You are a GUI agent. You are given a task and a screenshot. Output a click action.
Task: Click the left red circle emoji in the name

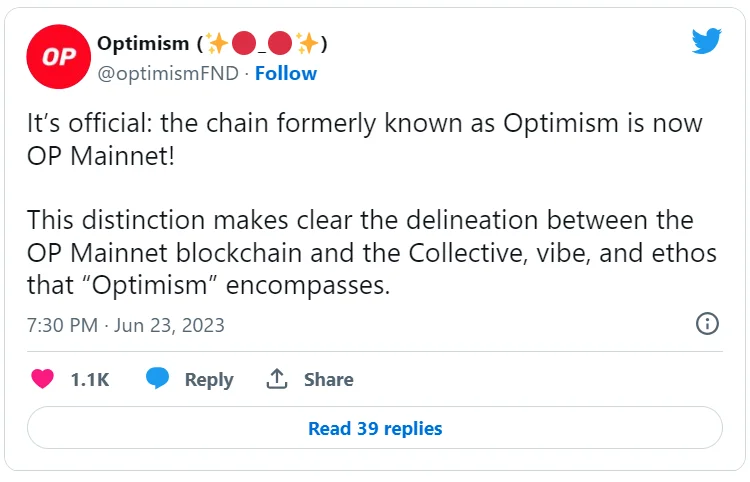(244, 44)
